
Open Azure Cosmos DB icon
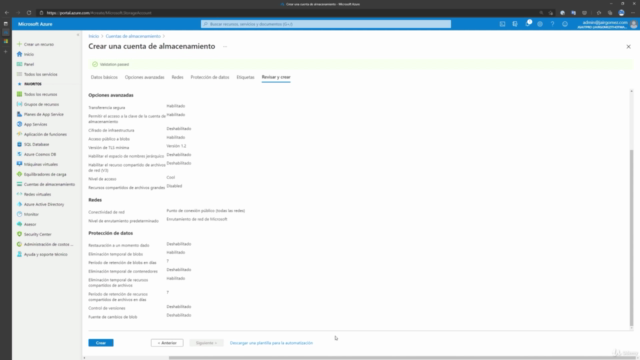(x=19, y=154)
